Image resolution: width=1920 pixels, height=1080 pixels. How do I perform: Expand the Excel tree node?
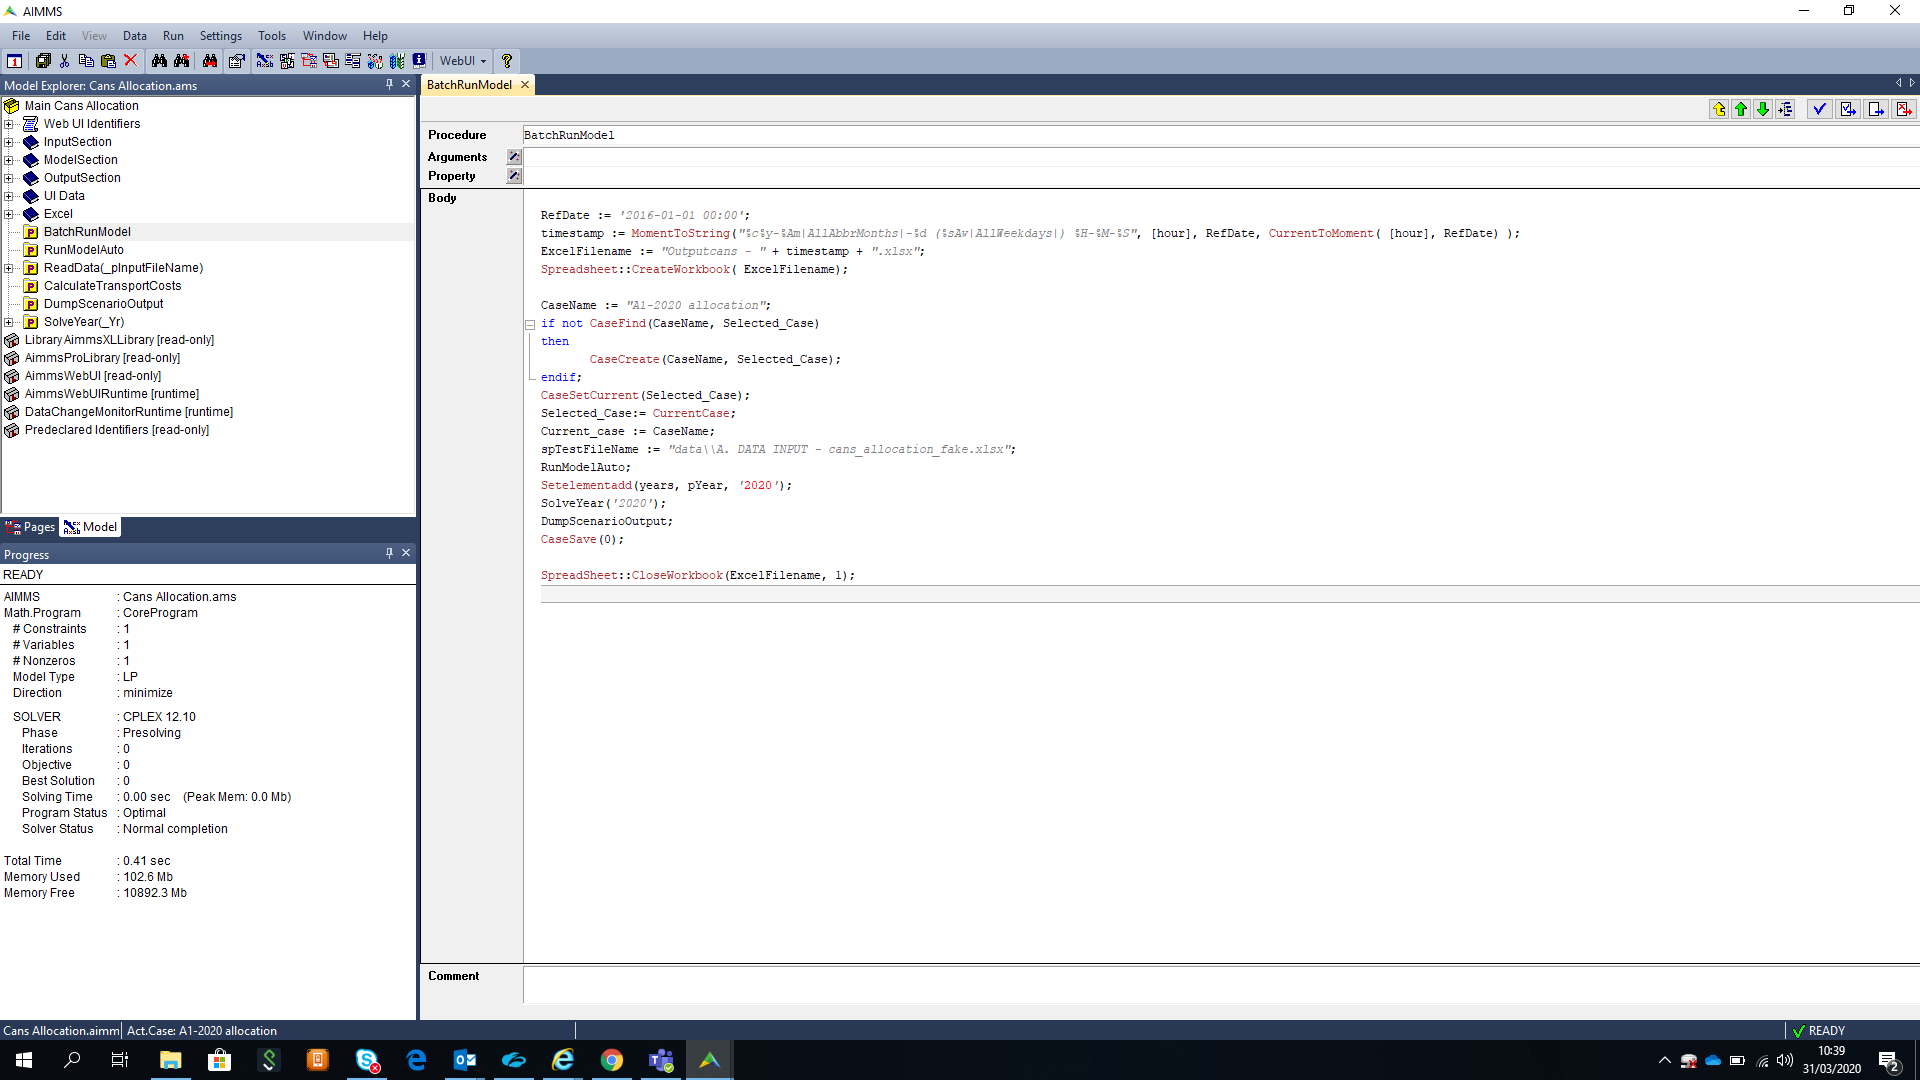(9, 214)
